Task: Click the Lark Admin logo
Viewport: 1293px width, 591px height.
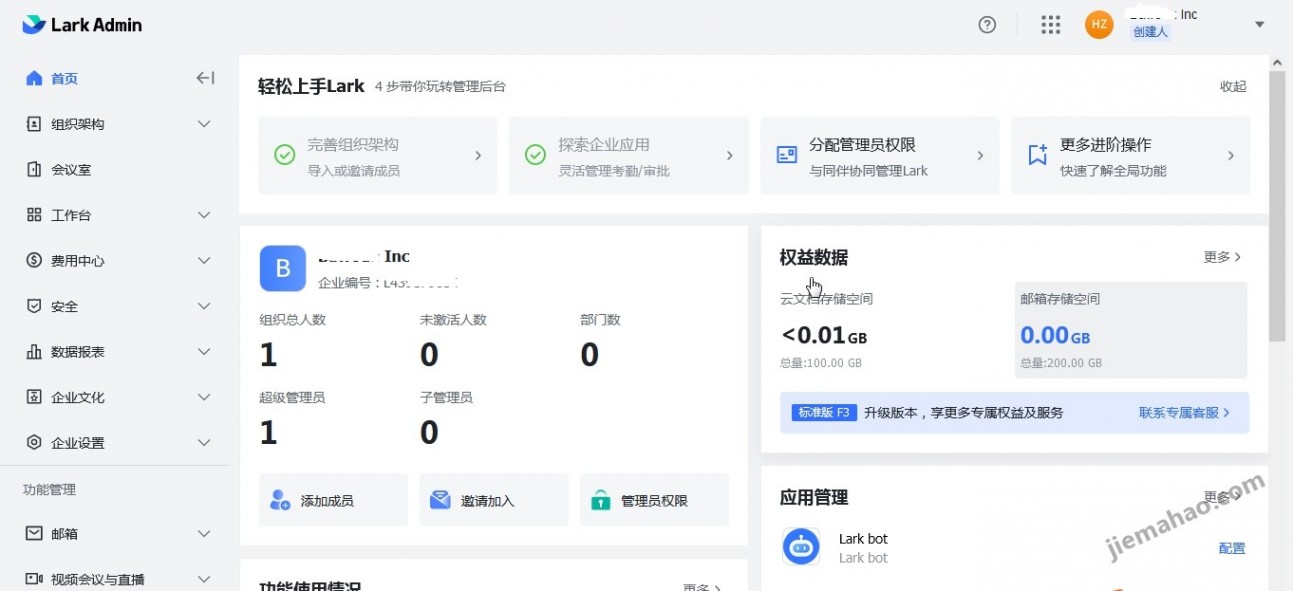Action: click(80, 24)
